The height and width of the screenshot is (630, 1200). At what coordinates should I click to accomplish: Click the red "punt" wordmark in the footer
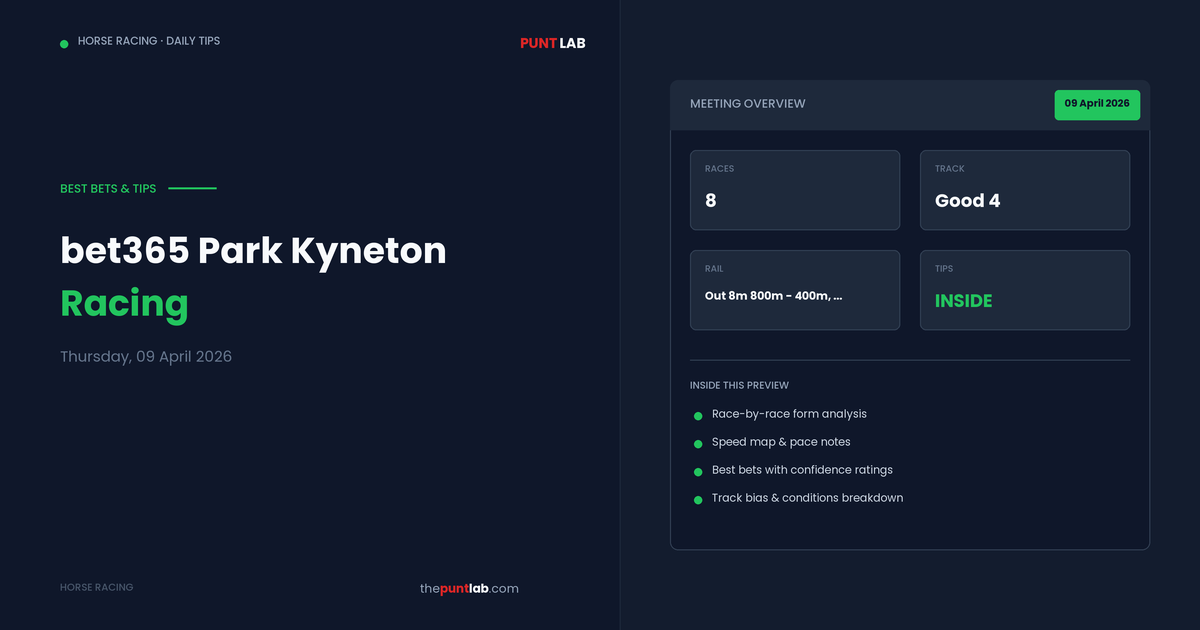pos(454,589)
